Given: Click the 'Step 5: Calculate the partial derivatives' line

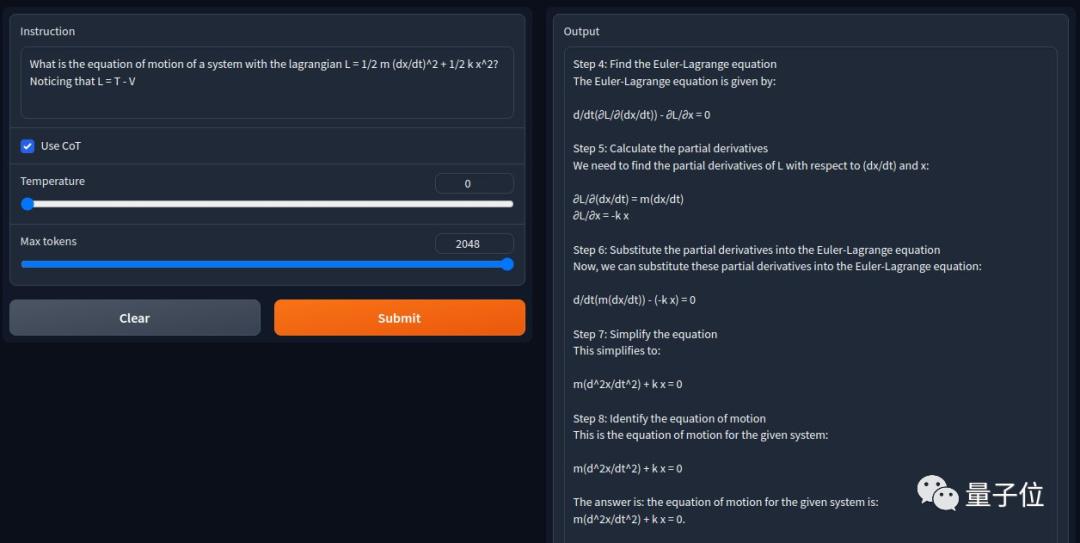Looking at the screenshot, I should point(670,148).
